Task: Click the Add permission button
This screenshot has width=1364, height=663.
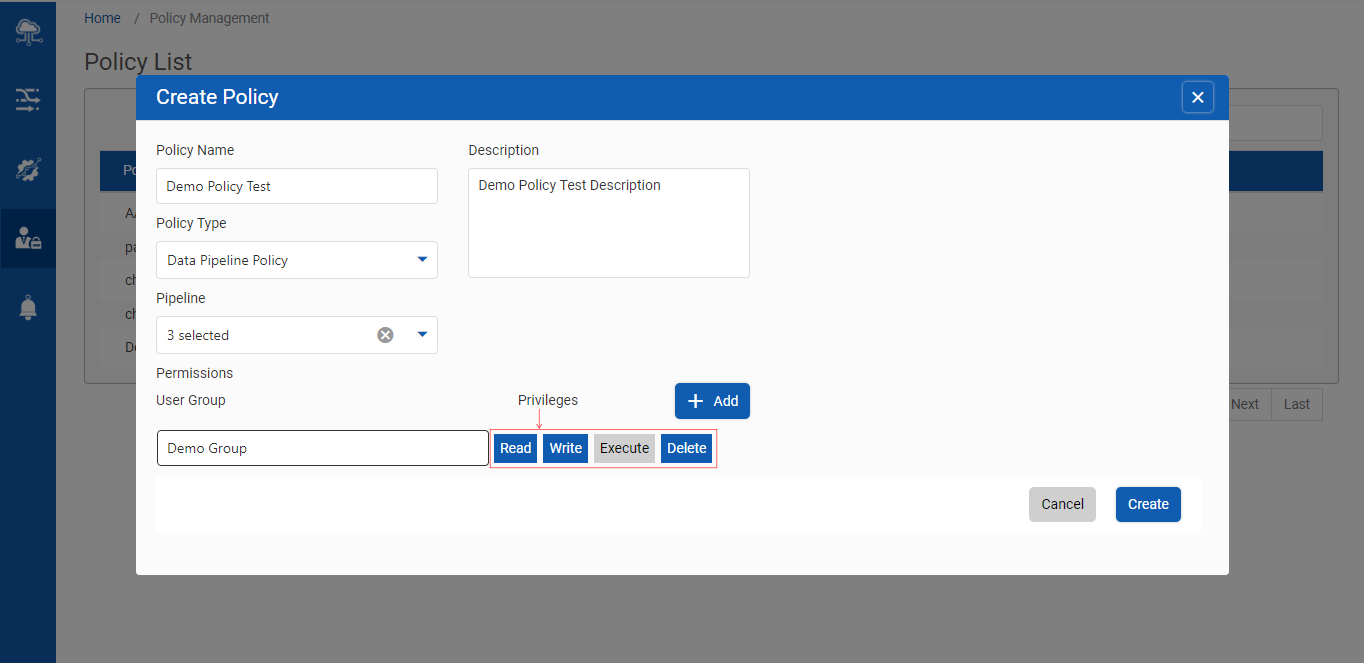Action: click(712, 401)
